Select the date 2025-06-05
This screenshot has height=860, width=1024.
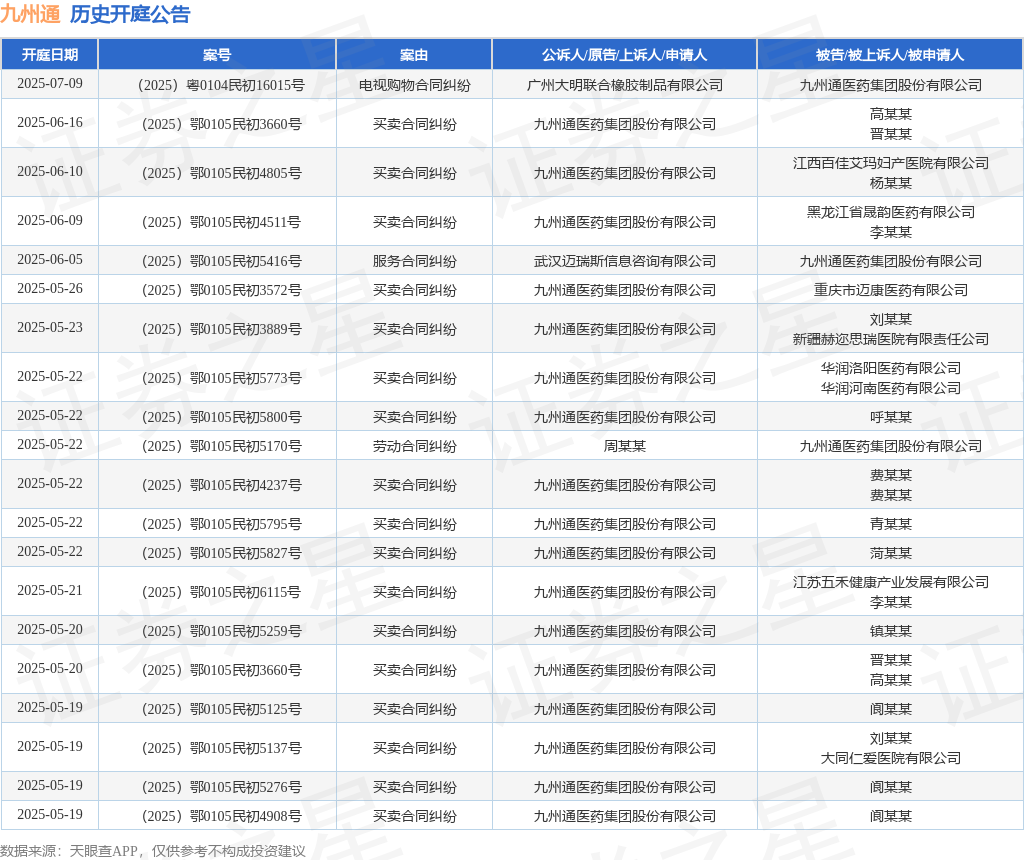(x=50, y=260)
